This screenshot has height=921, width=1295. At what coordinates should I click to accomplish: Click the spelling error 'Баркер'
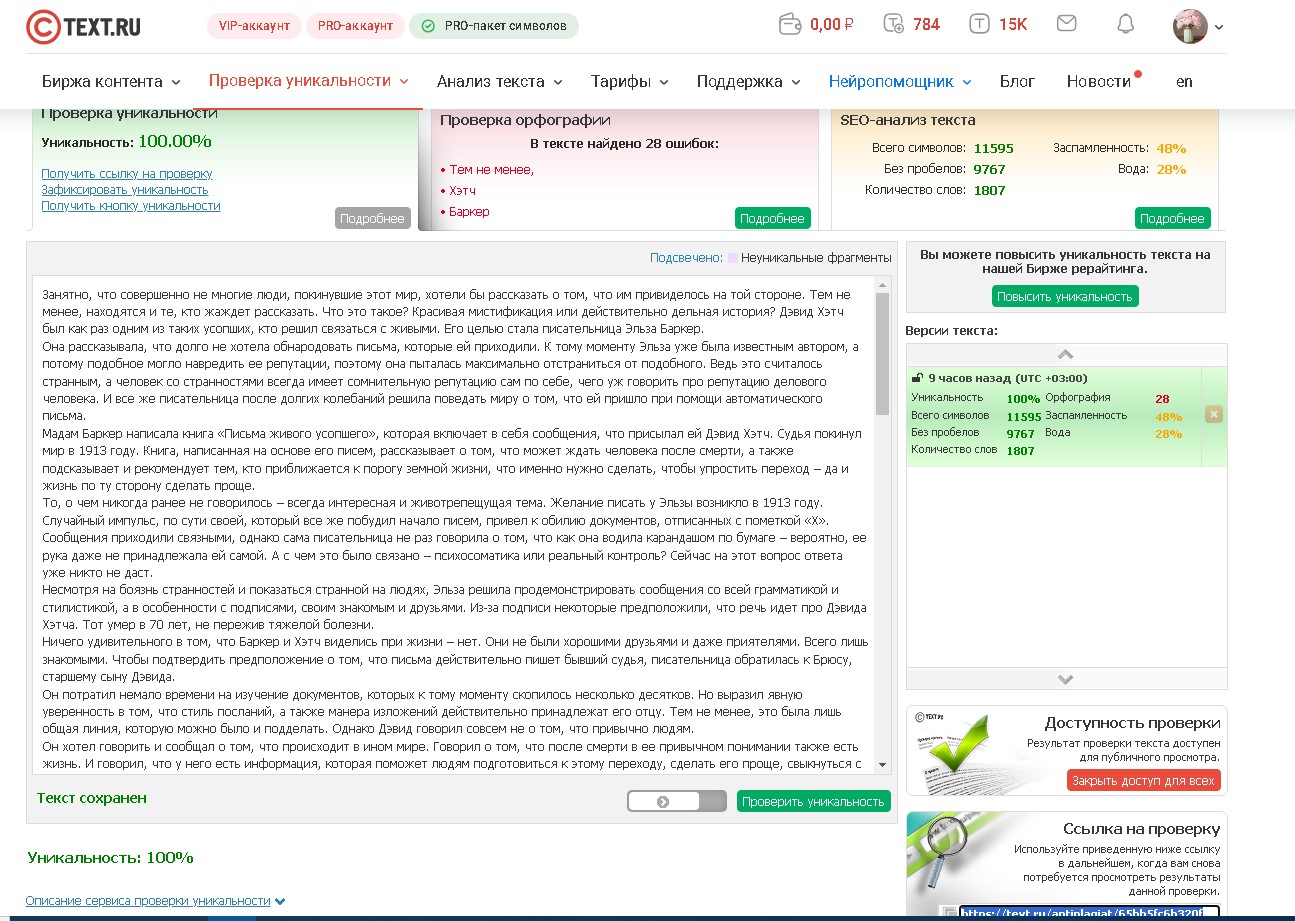pos(469,212)
